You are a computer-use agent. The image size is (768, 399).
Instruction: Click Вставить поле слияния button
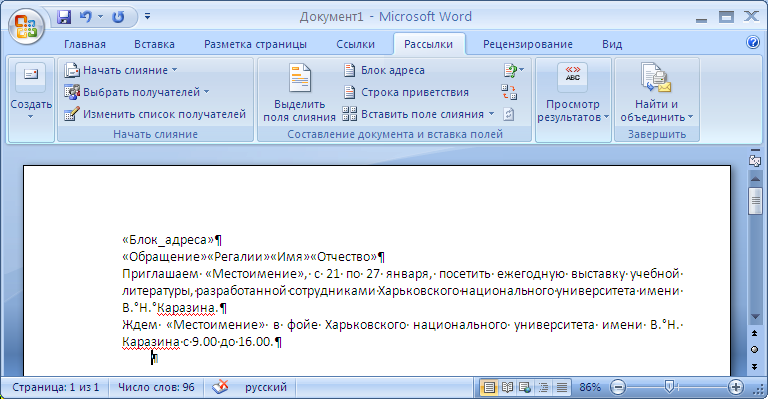pos(413,114)
